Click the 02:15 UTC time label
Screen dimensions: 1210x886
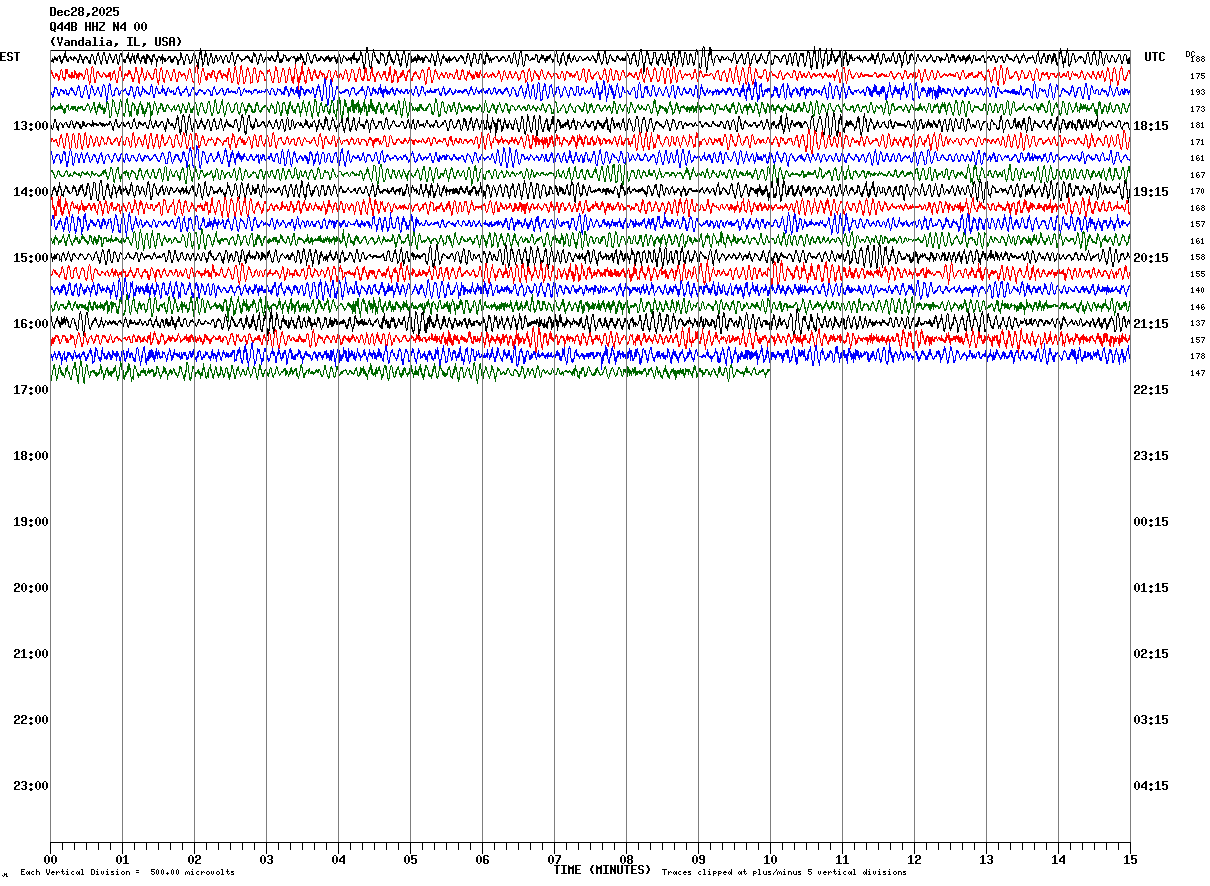[1150, 654]
